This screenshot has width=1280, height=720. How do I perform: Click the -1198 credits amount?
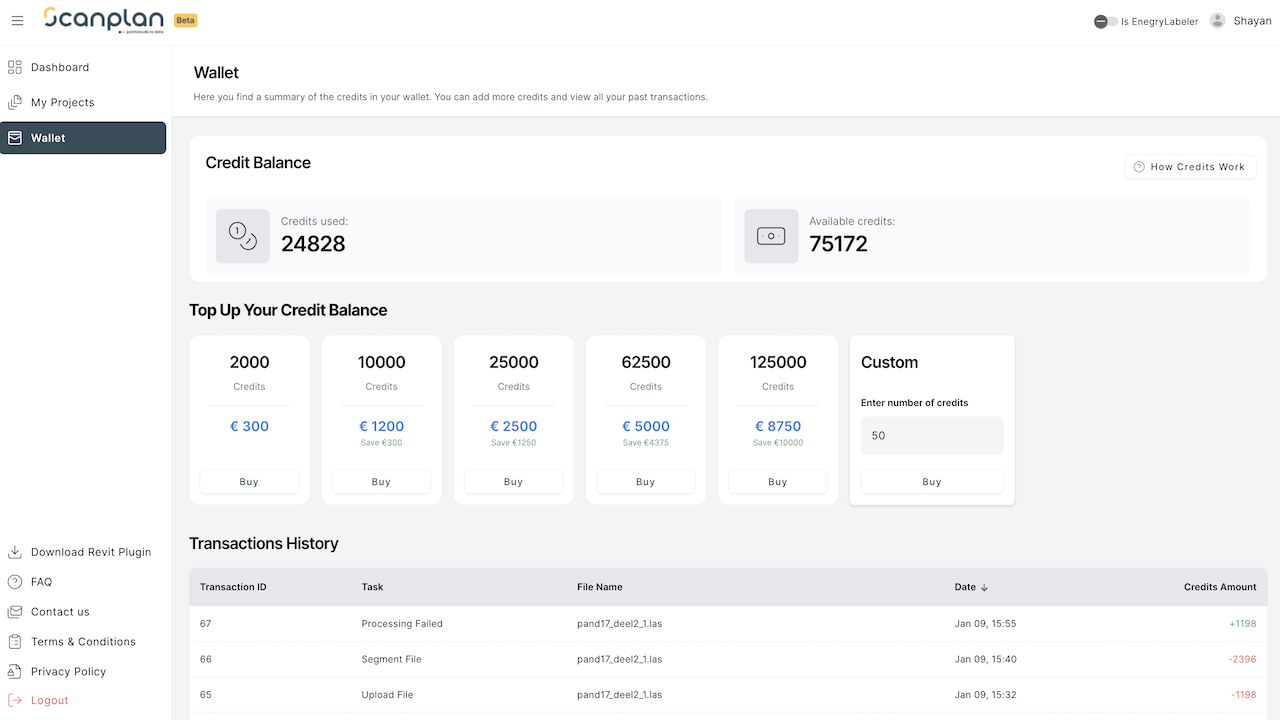point(1244,695)
